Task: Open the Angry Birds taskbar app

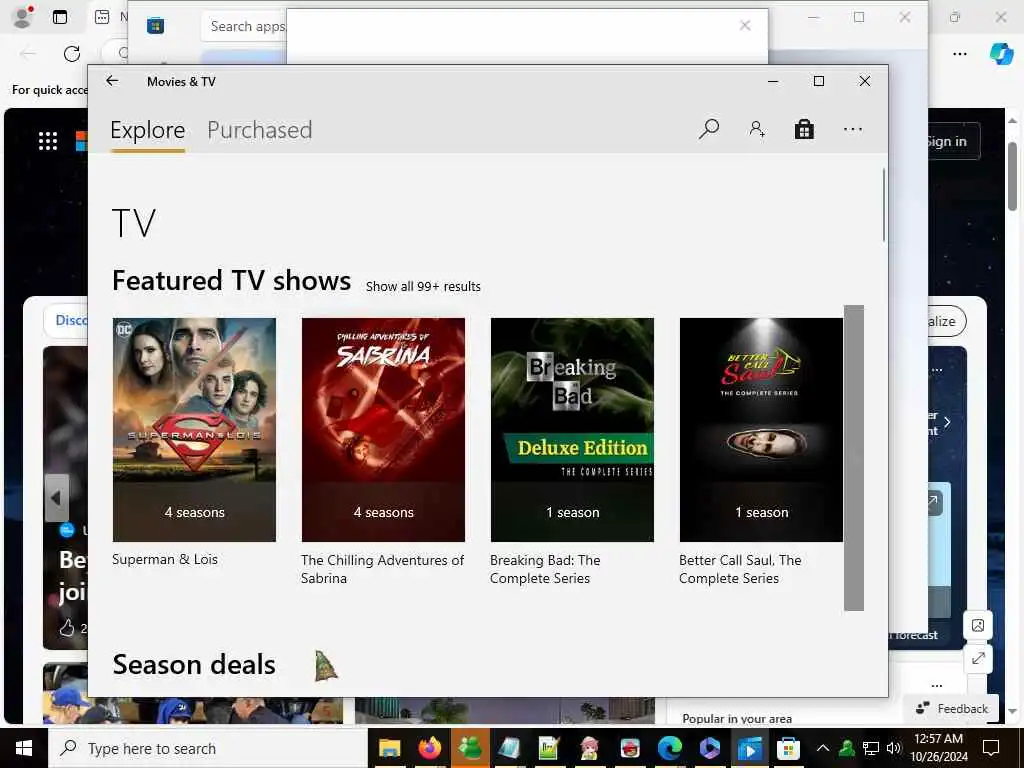Action: point(629,748)
